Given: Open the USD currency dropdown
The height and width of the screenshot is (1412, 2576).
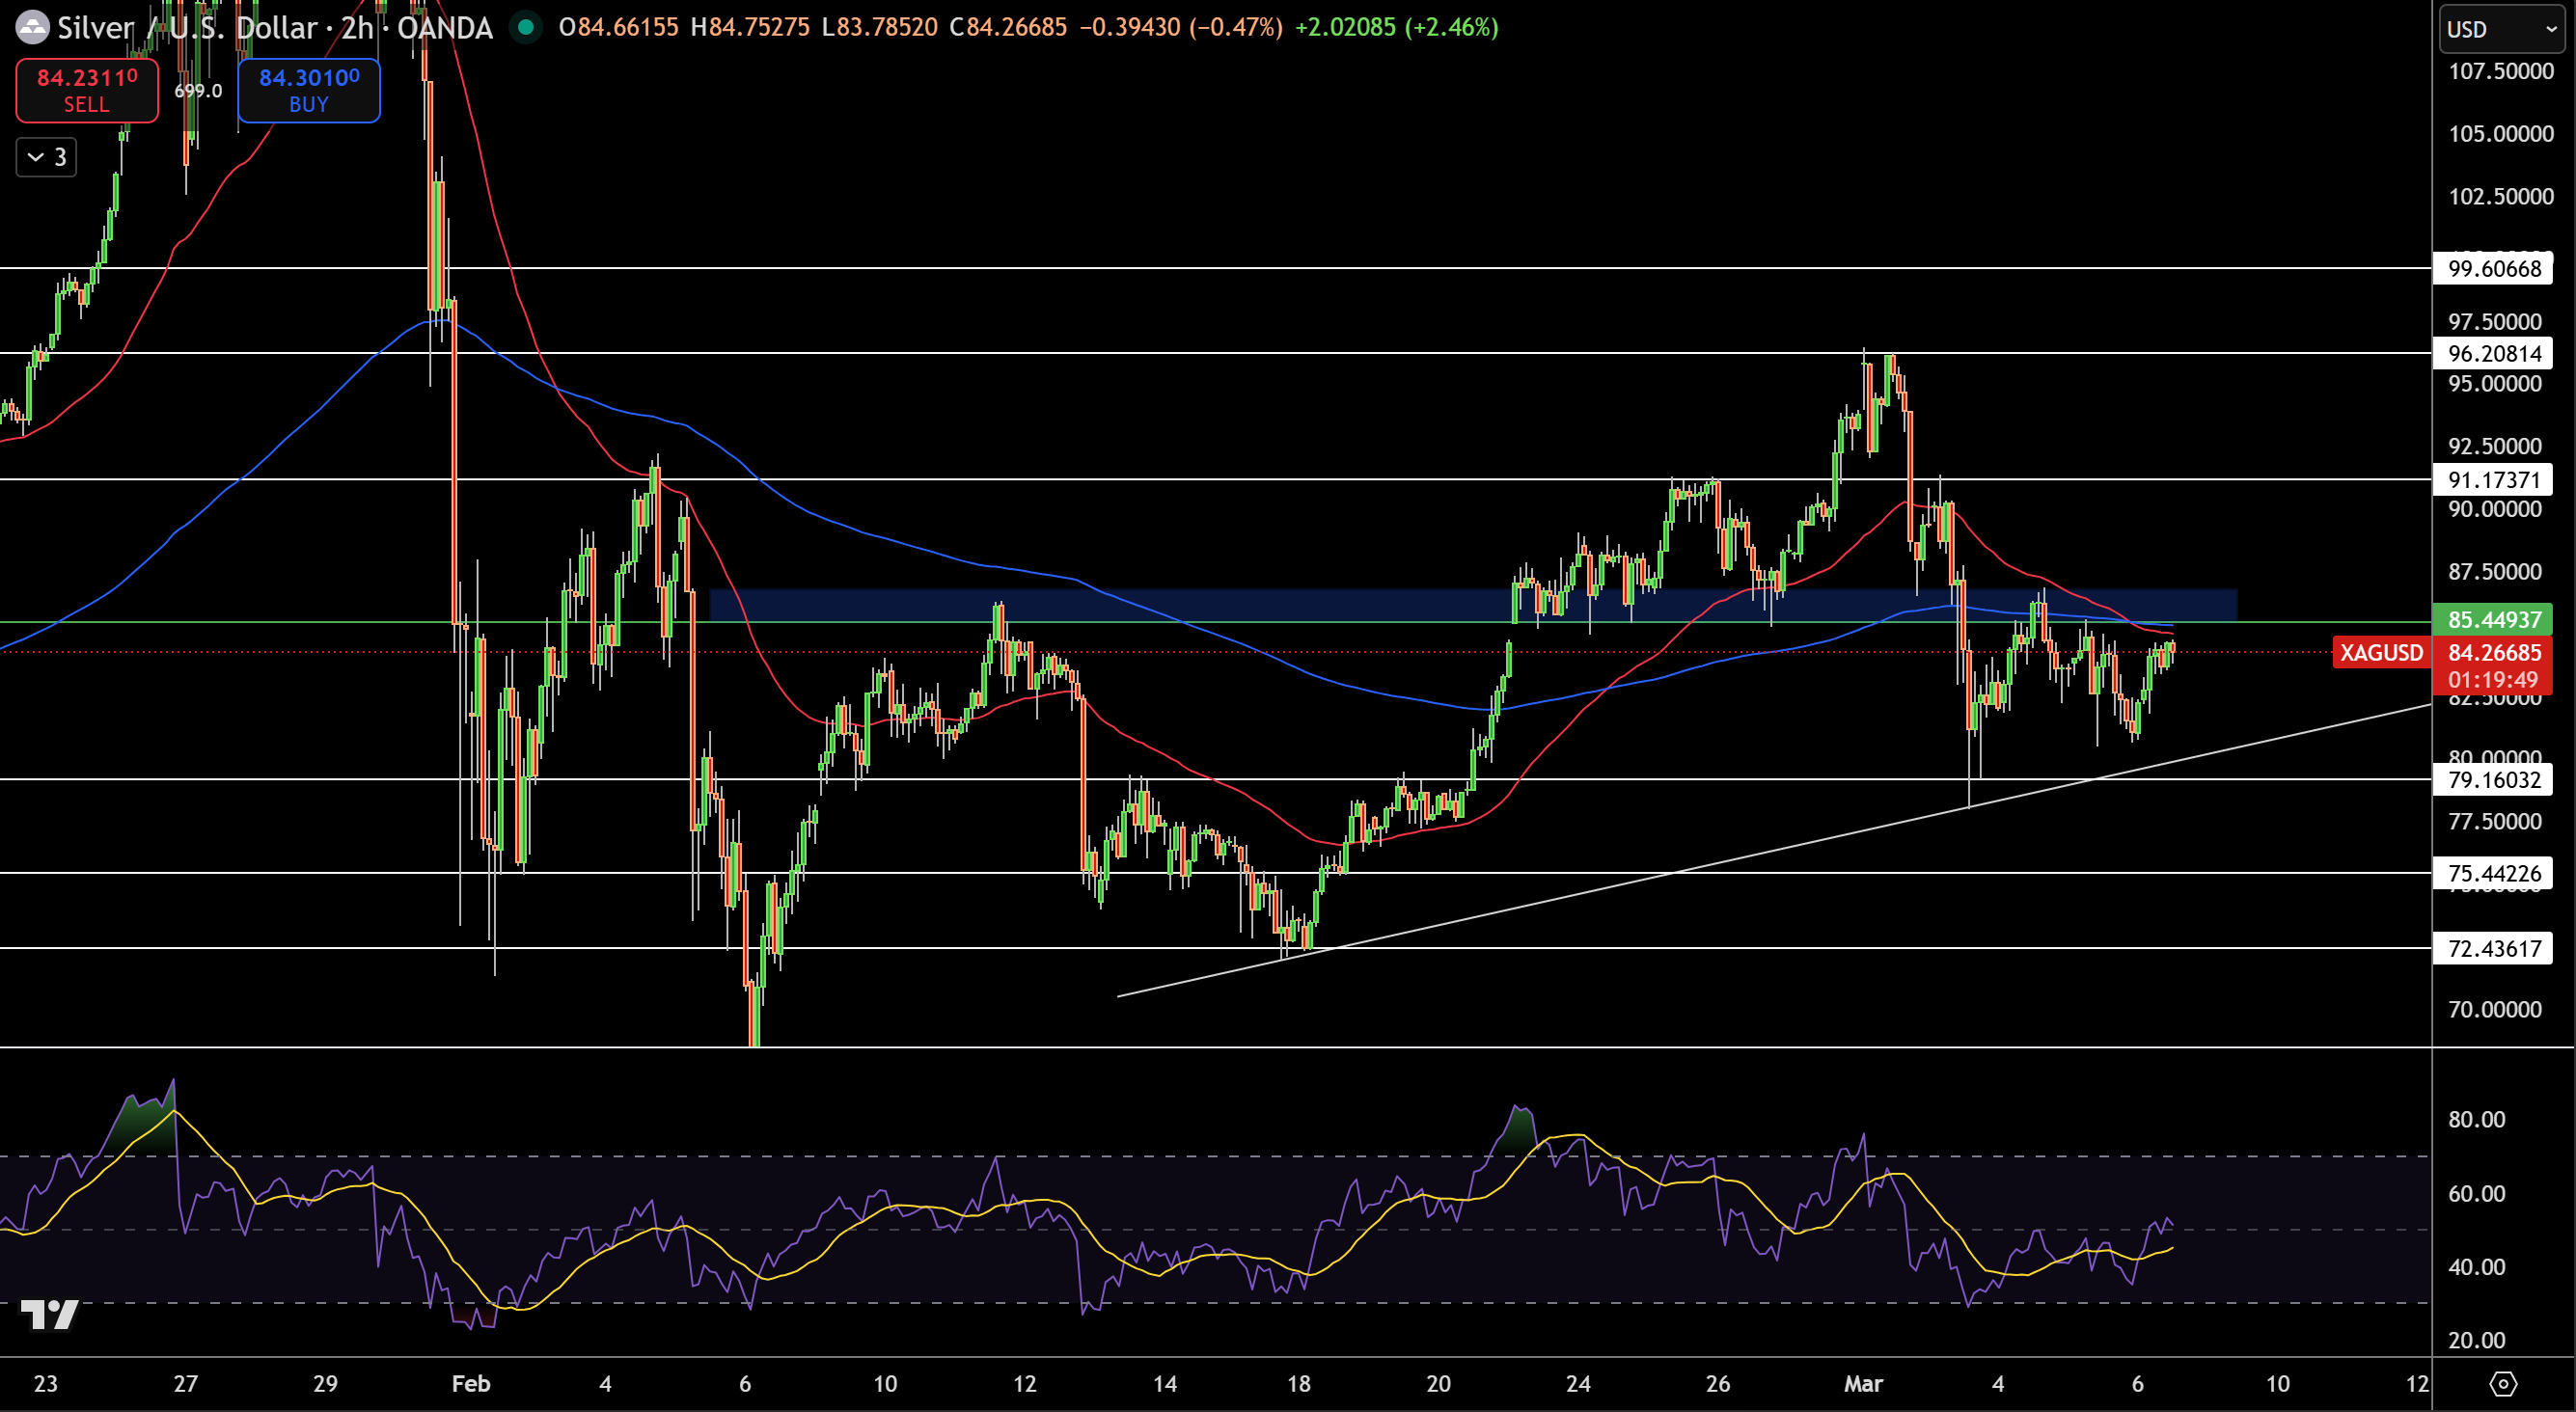Looking at the screenshot, I should click(x=2503, y=29).
